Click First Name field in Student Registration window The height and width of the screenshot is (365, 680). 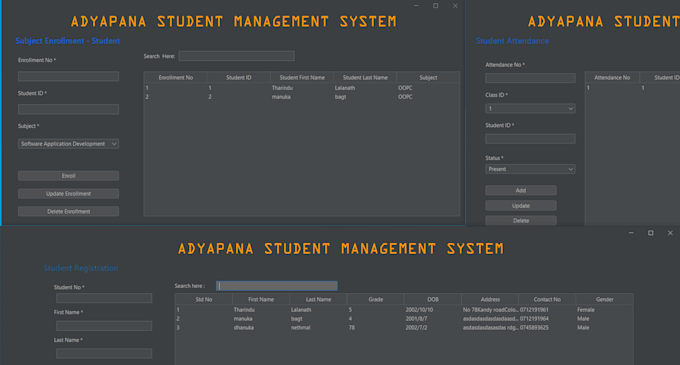104,326
